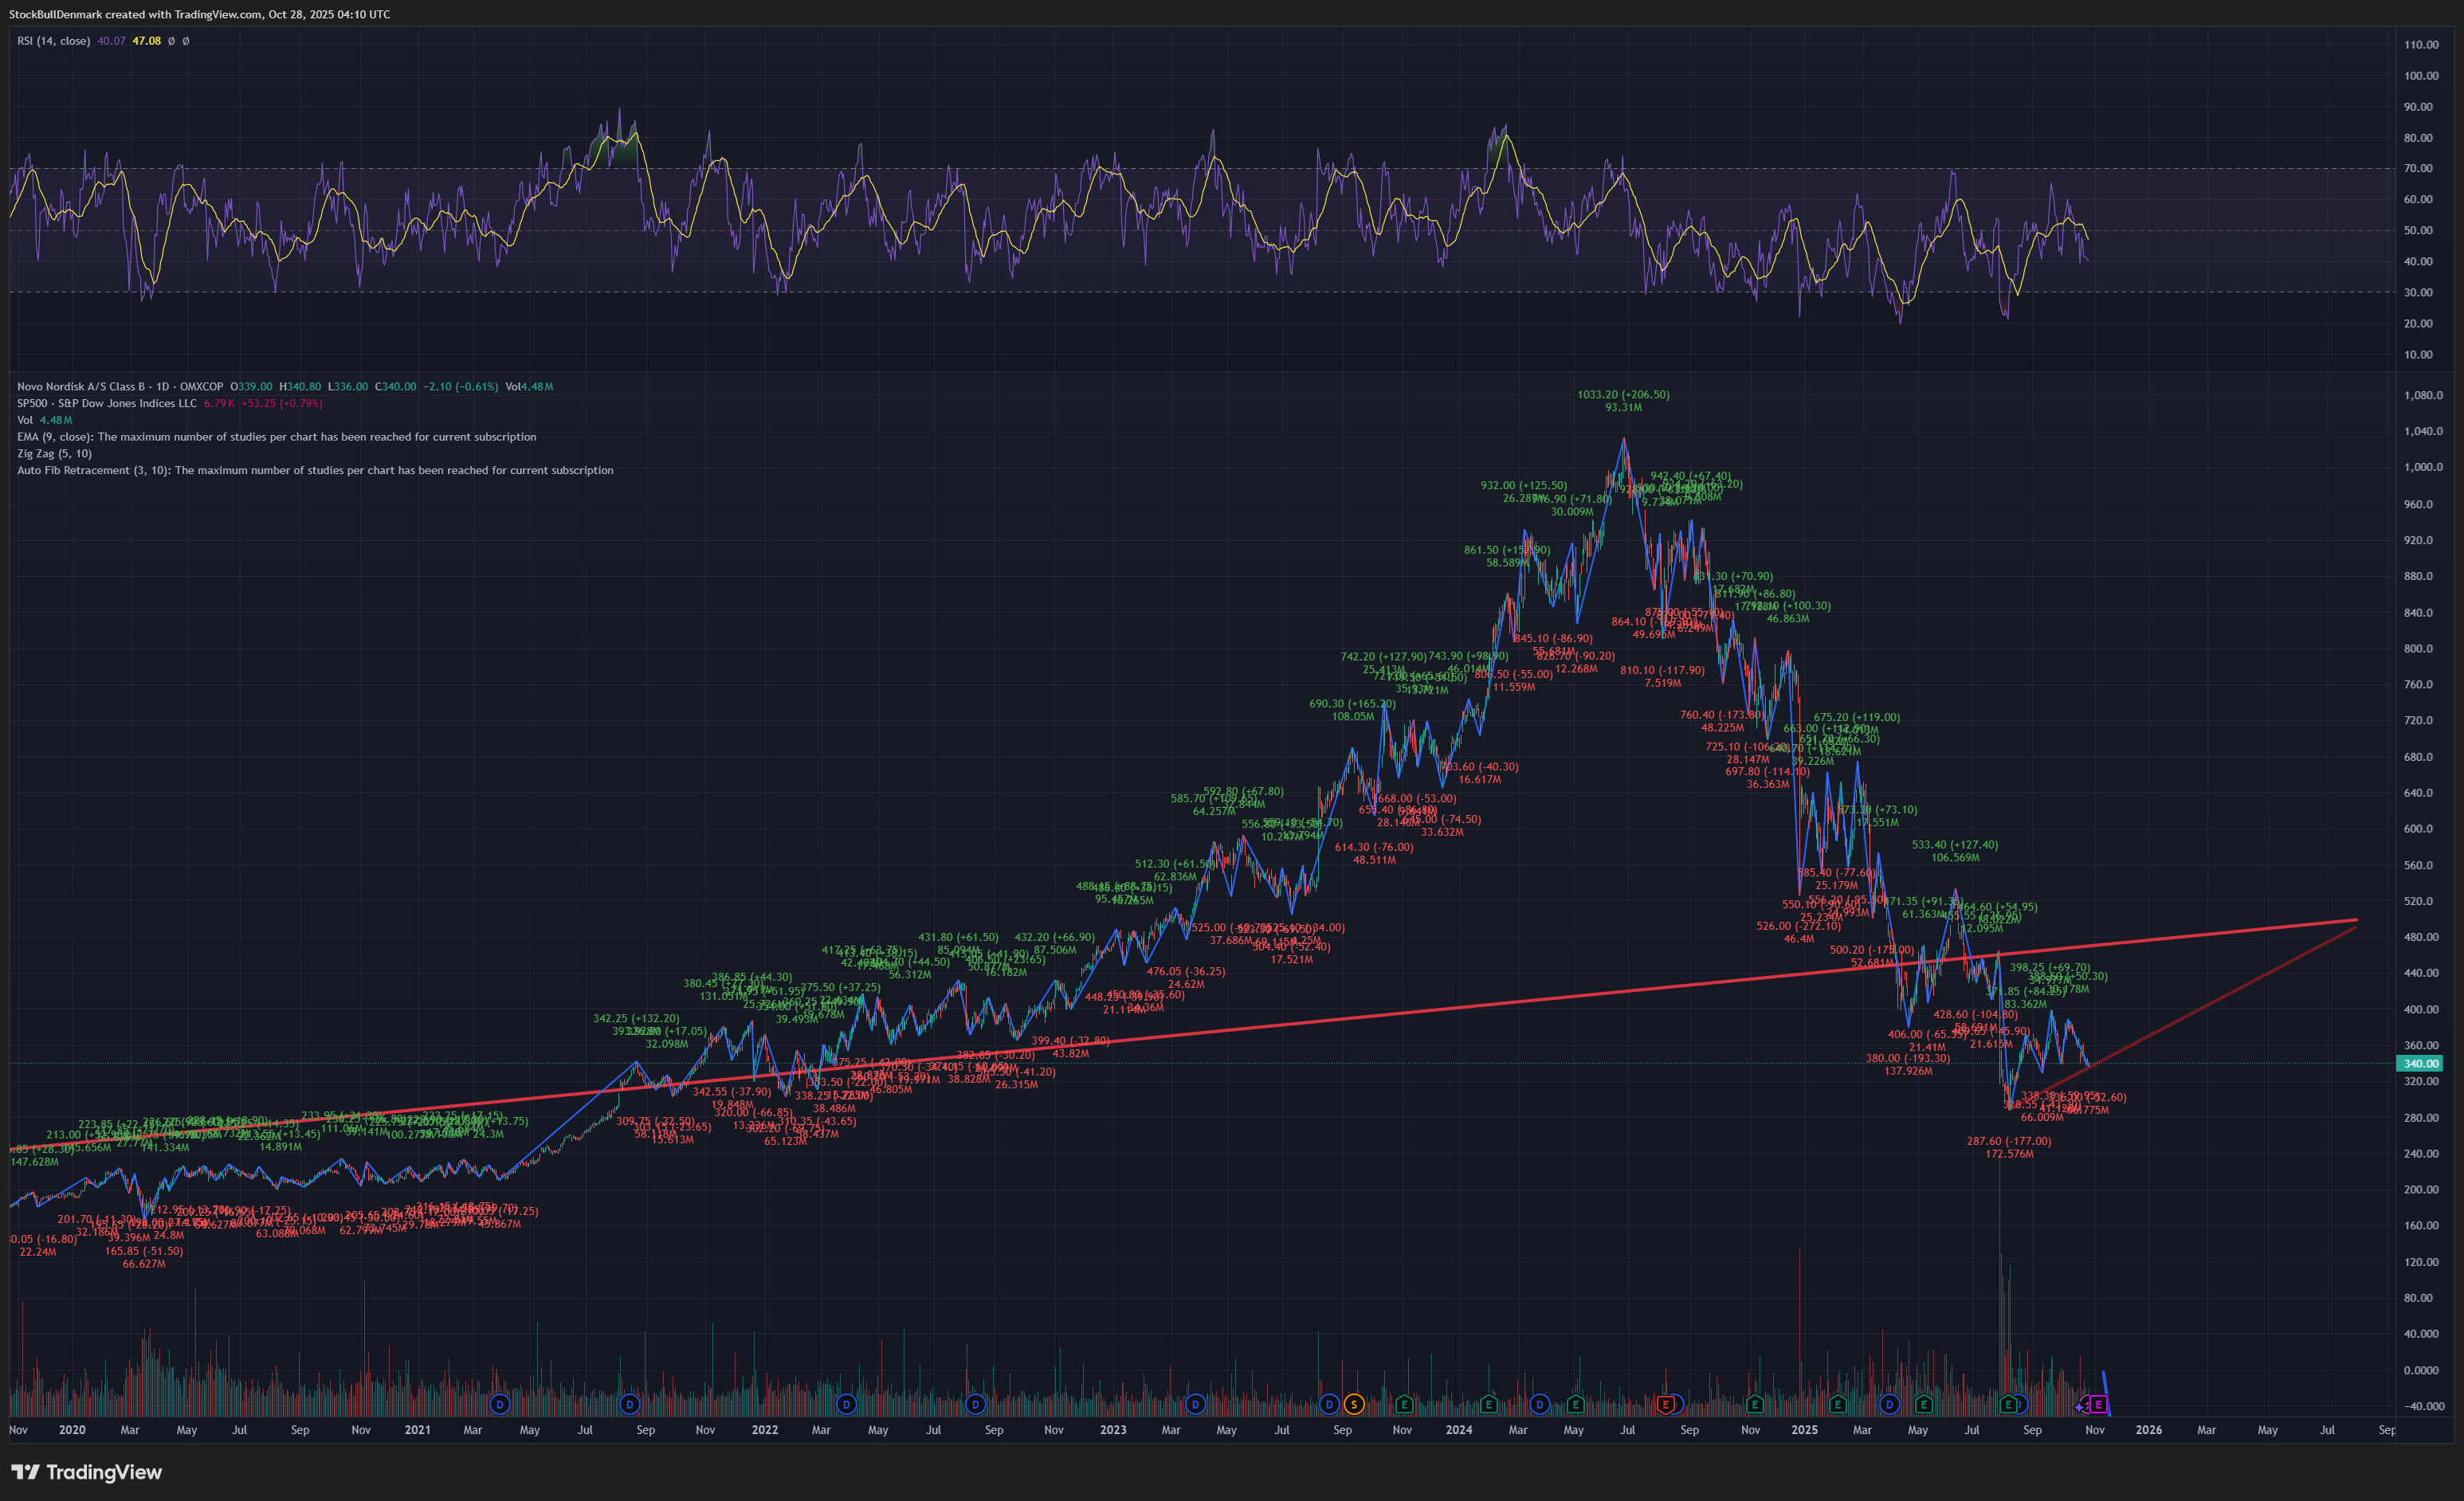Click the earnings marker near May 2024
This screenshot has height=1501, width=2464.
(1575, 1404)
